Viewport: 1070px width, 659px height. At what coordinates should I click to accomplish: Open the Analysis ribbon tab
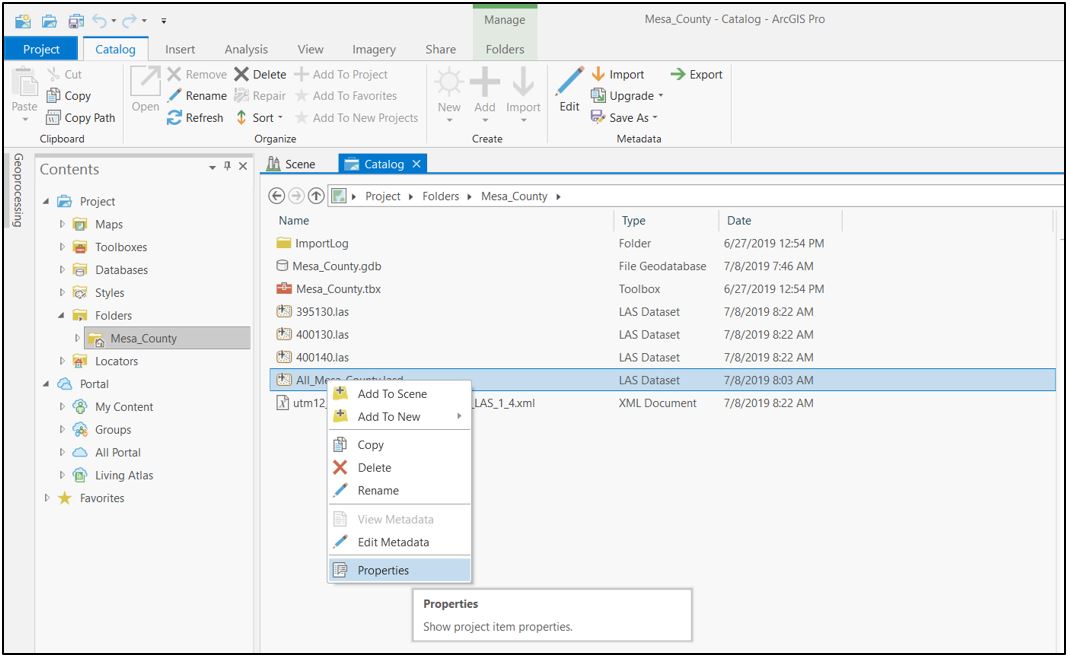(x=246, y=49)
